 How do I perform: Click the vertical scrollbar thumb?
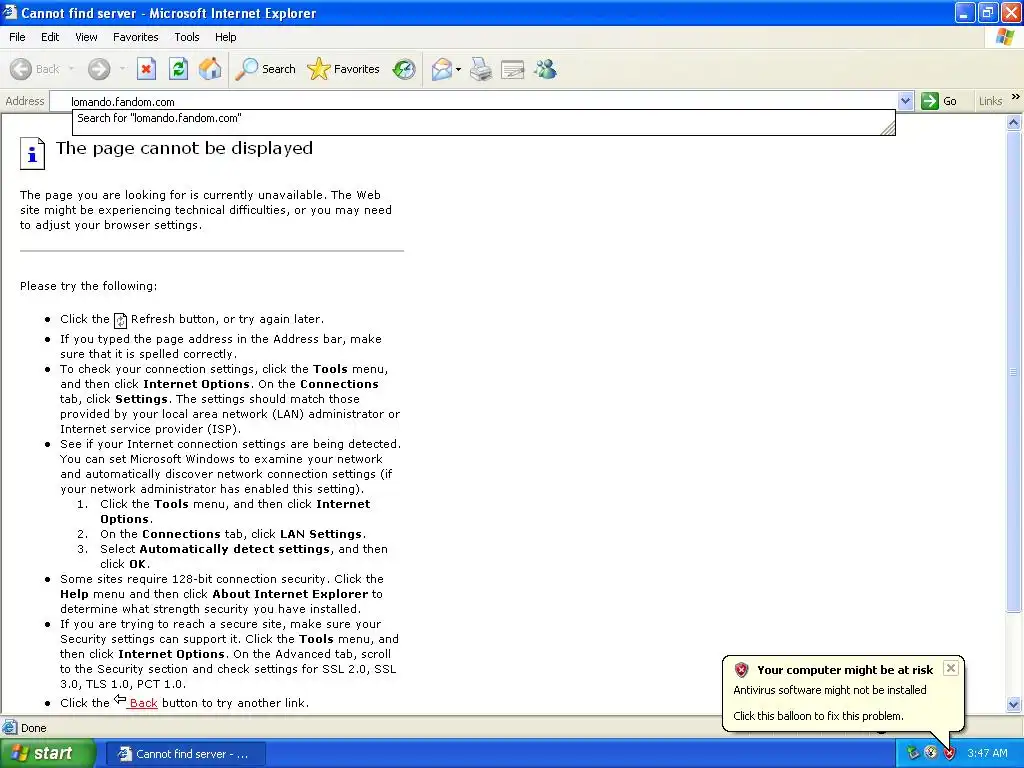1014,372
